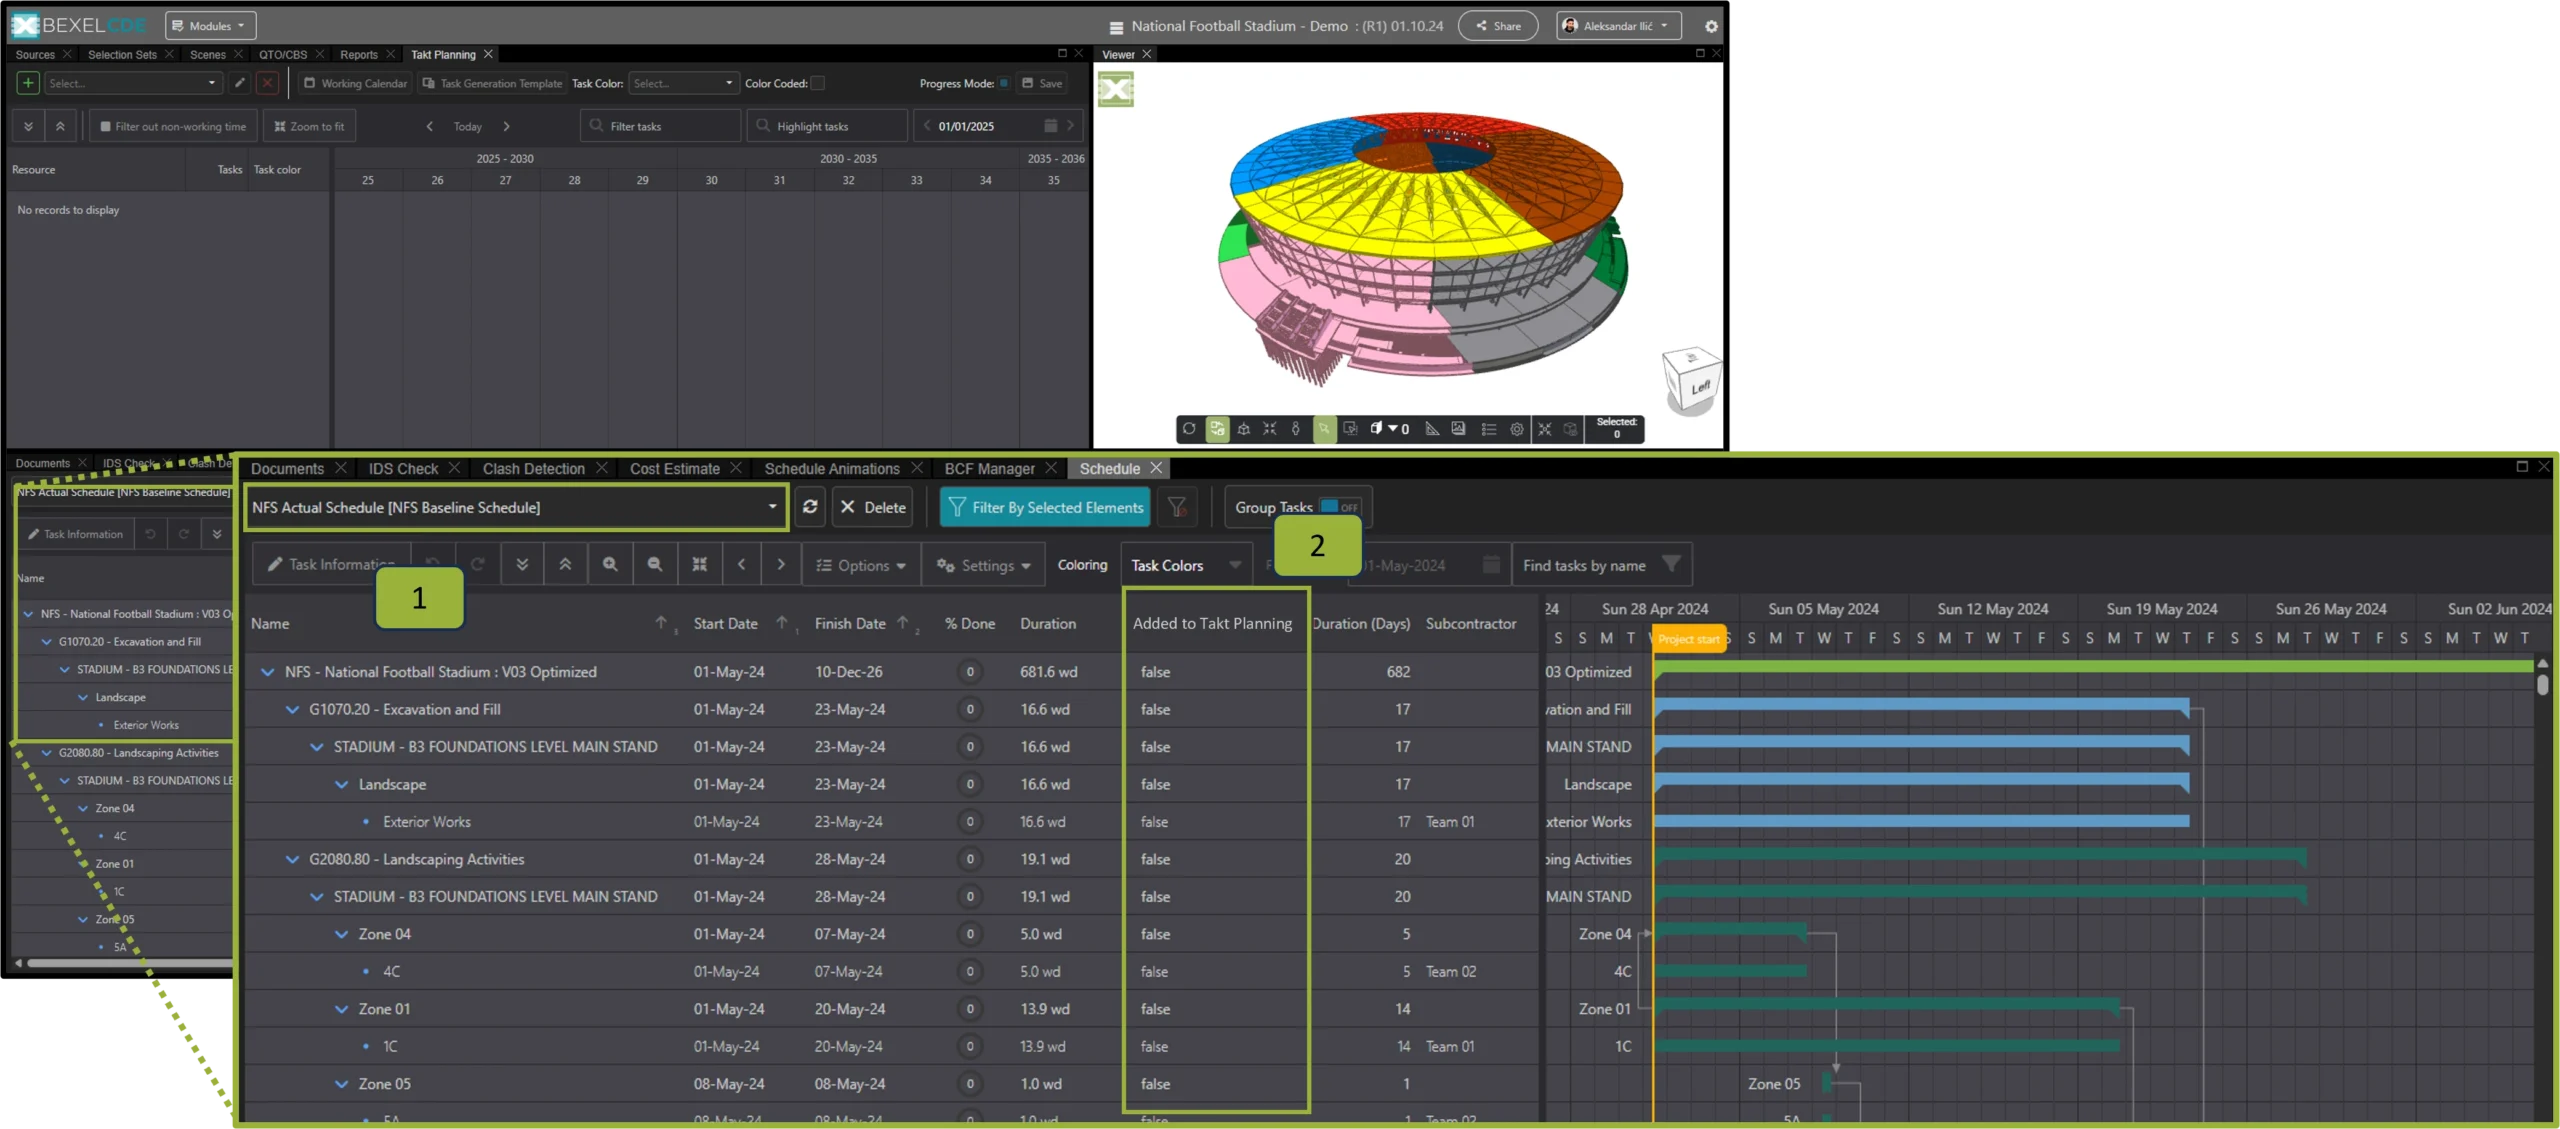Expand all rows in Takt Planning toolbar

pyautogui.click(x=28, y=126)
